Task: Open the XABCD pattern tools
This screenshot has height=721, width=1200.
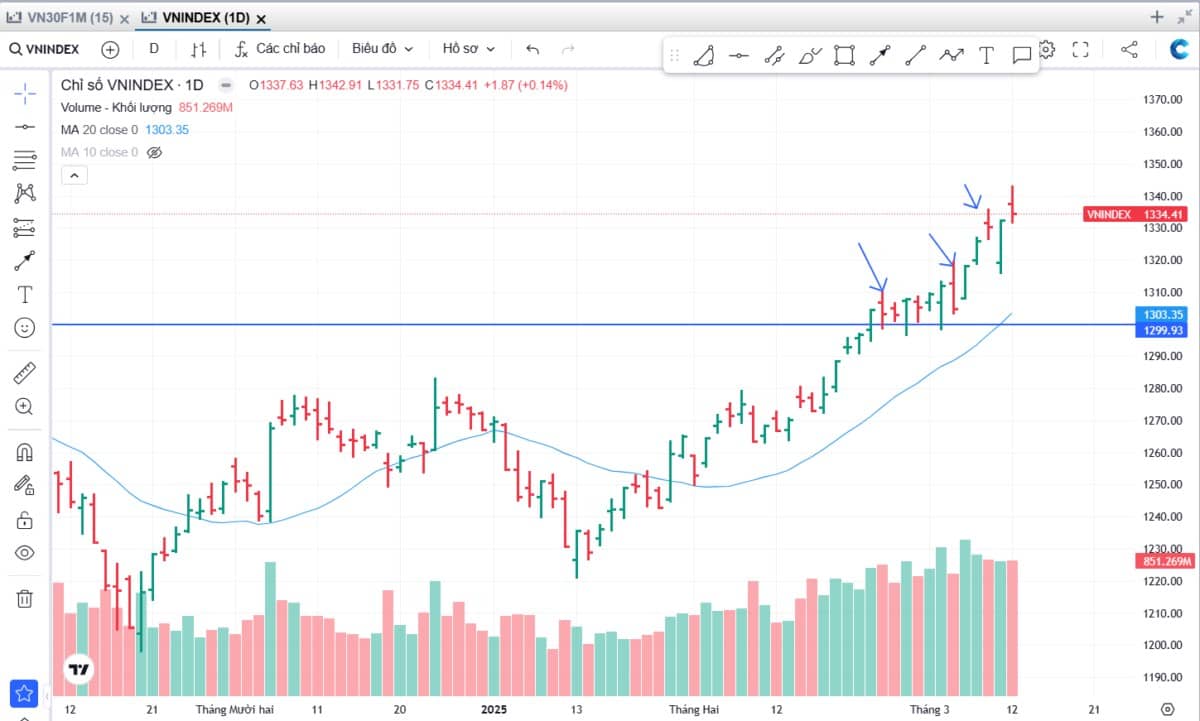Action: [x=25, y=194]
